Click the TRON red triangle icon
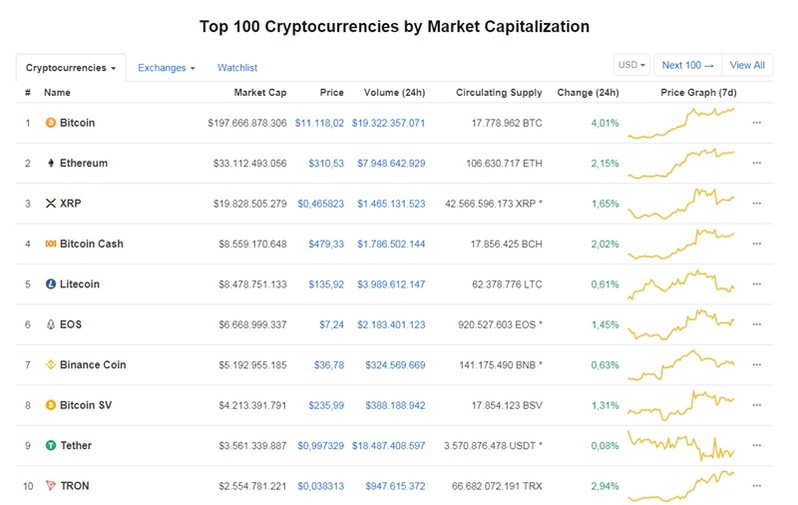 50,486
